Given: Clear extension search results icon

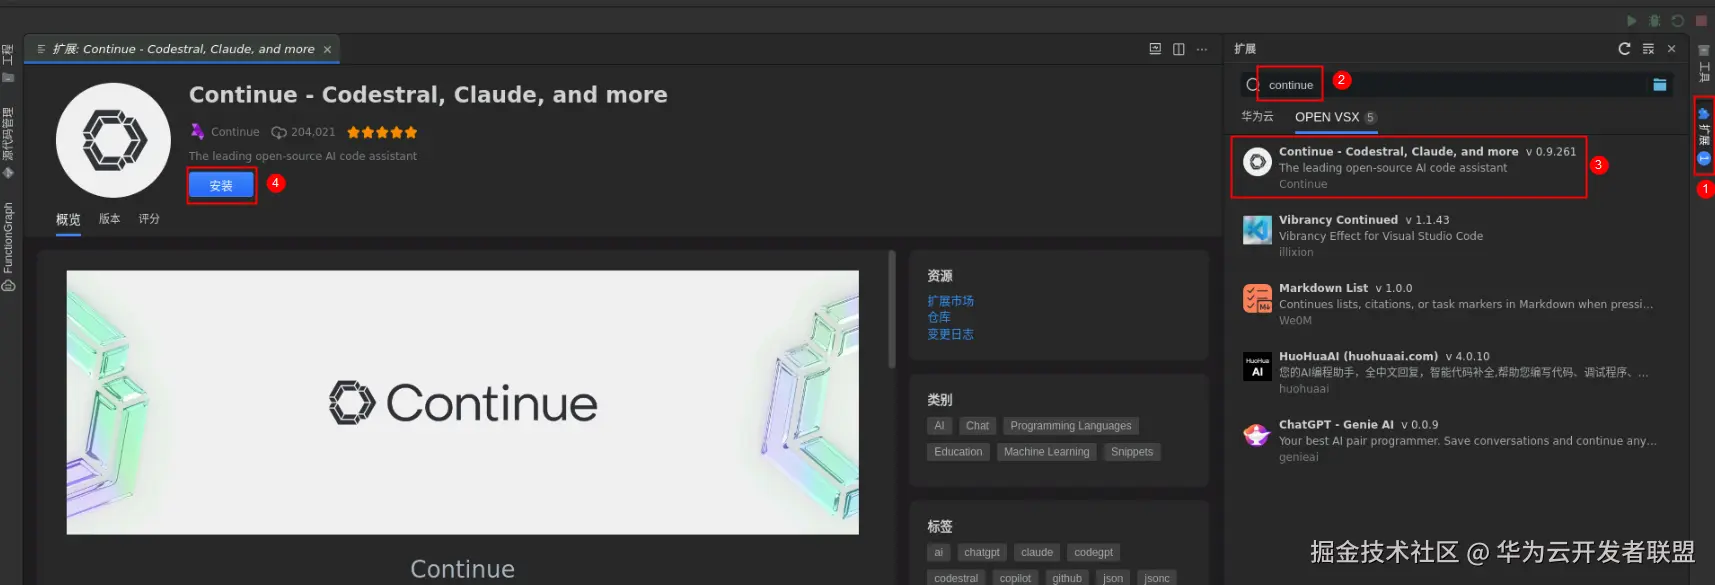Looking at the screenshot, I should click(x=1648, y=49).
